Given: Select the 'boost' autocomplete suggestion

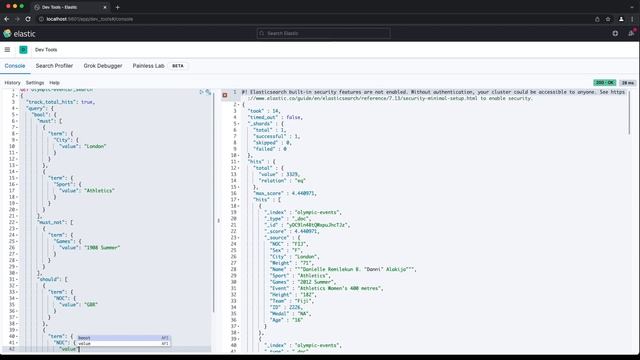Looking at the screenshot, I should pyautogui.click(x=123, y=338).
